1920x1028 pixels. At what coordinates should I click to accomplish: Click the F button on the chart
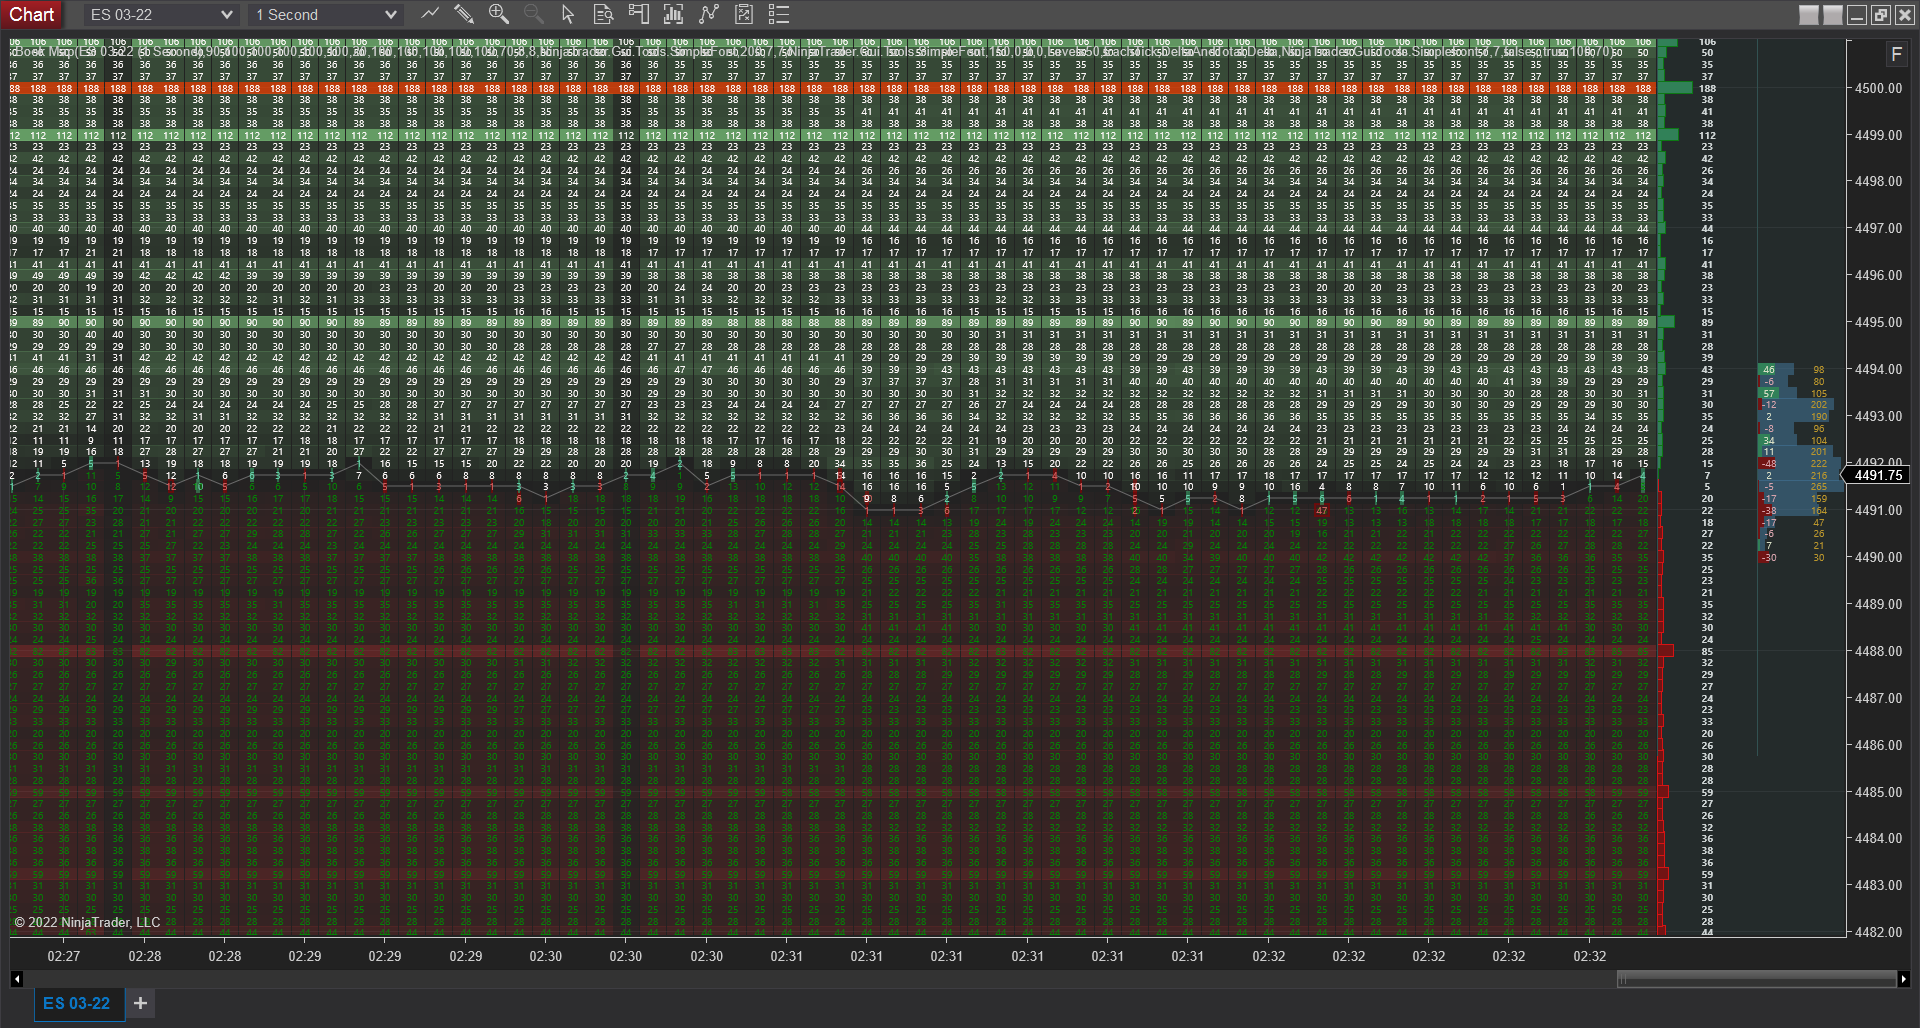(x=1896, y=54)
